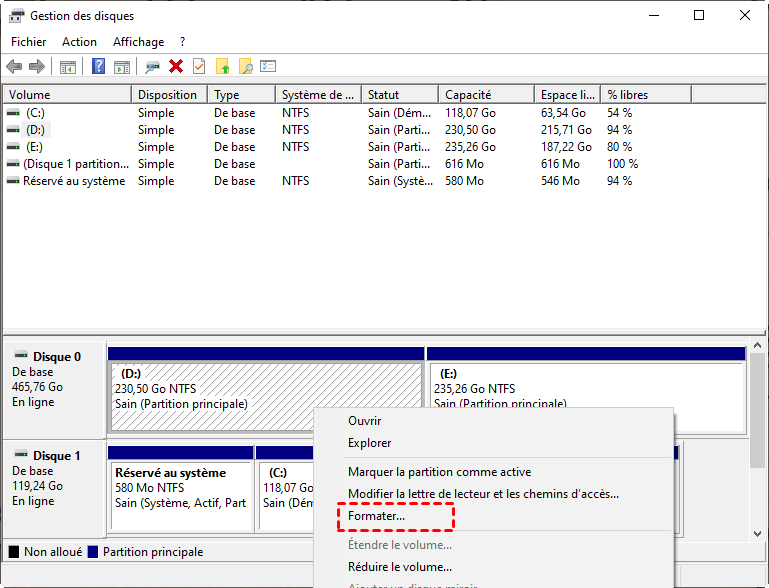
Task: Open the Action menu
Action: click(x=79, y=42)
